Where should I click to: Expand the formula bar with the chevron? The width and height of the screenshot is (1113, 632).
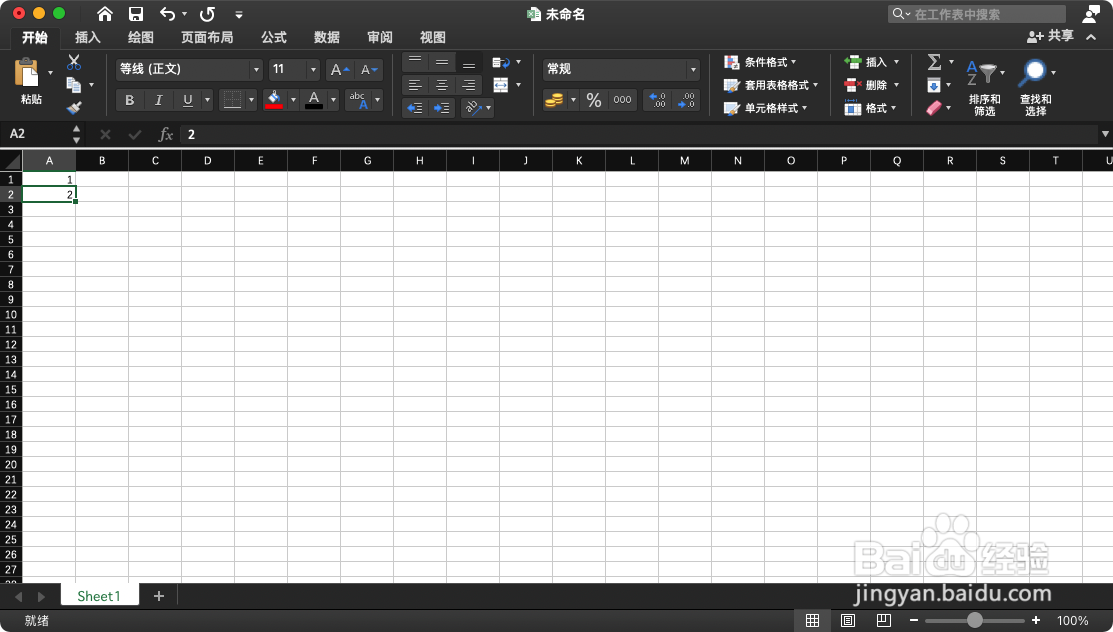click(x=1104, y=134)
